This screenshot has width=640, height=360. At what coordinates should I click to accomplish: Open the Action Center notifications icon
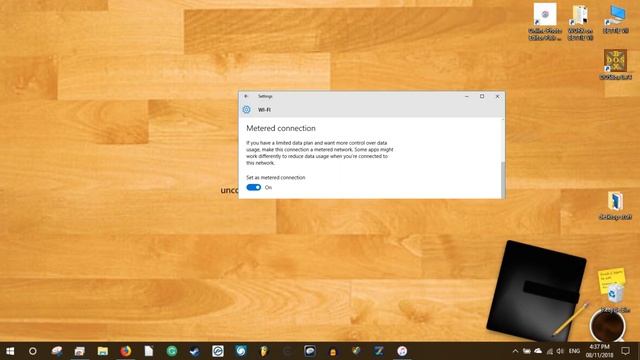click(625, 351)
